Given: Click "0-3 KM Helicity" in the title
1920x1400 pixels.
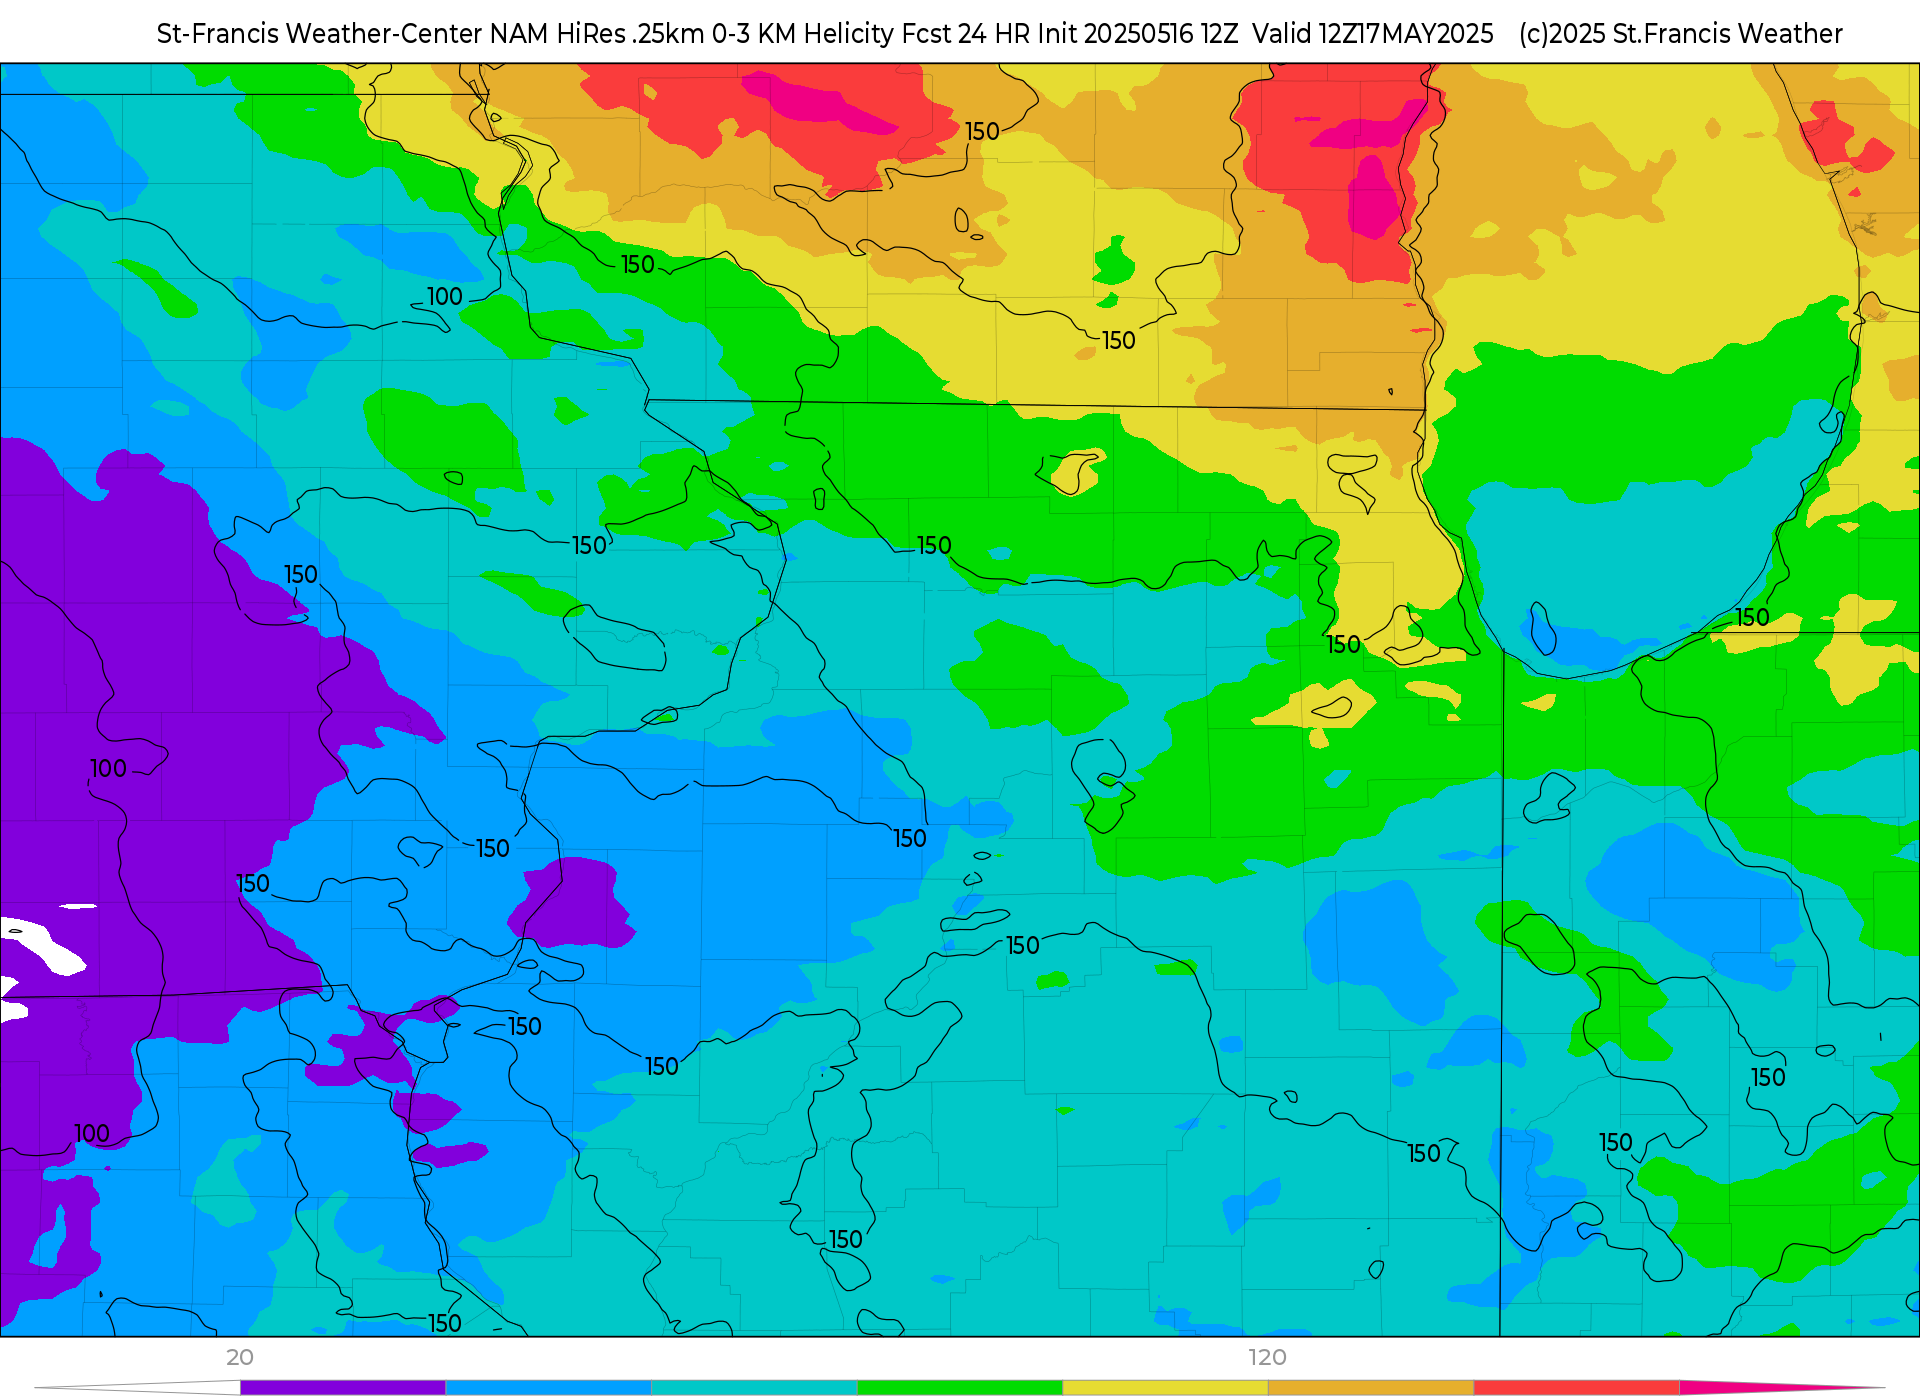Looking at the screenshot, I should [803, 34].
